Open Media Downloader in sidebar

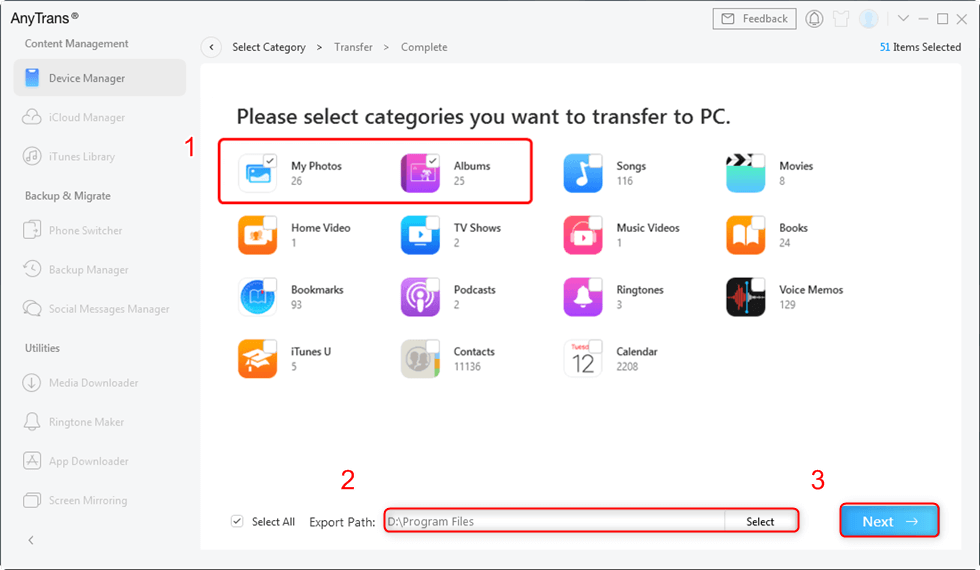click(x=100, y=382)
